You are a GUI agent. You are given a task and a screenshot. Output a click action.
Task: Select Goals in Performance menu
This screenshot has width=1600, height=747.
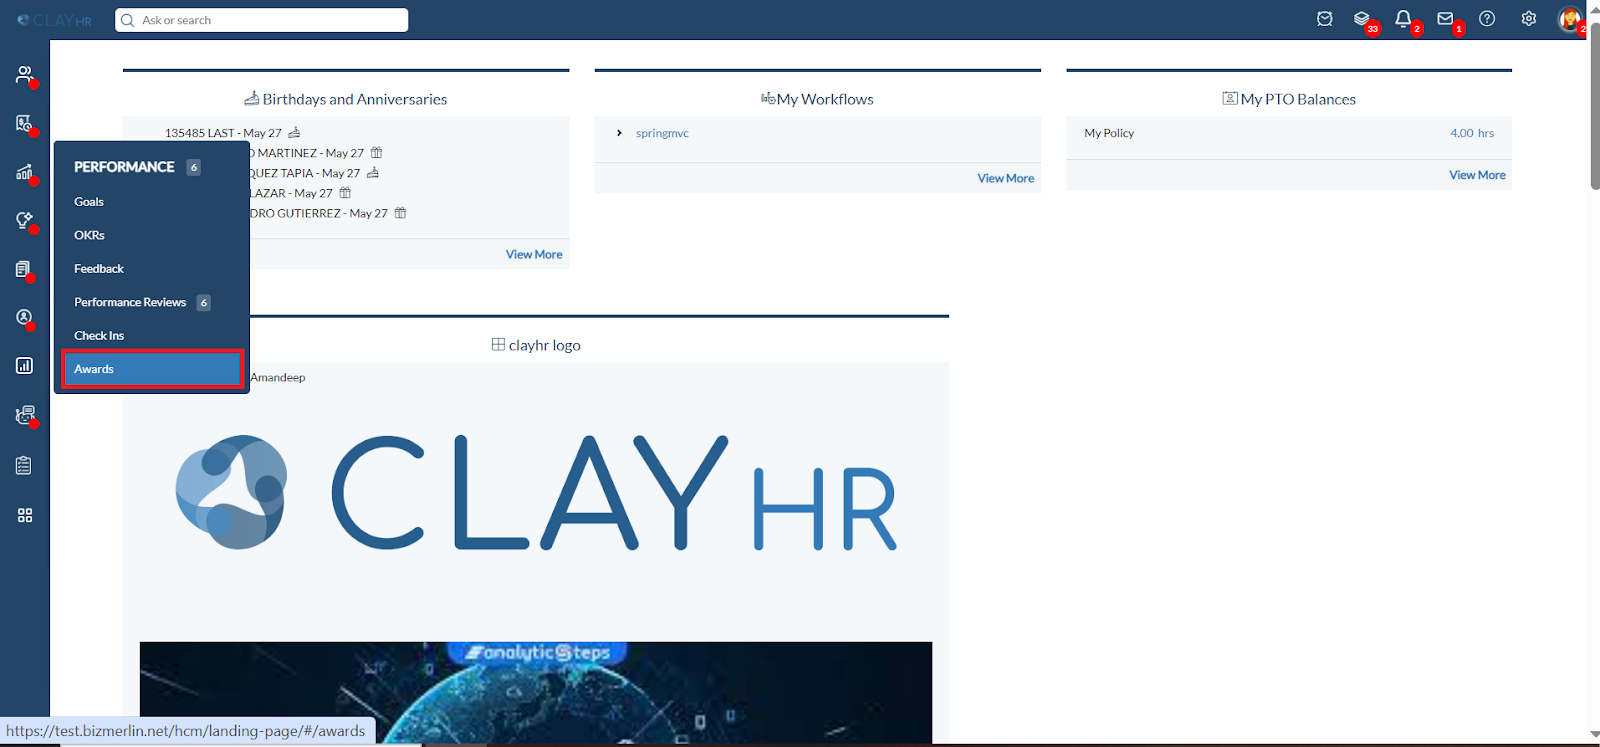(89, 202)
